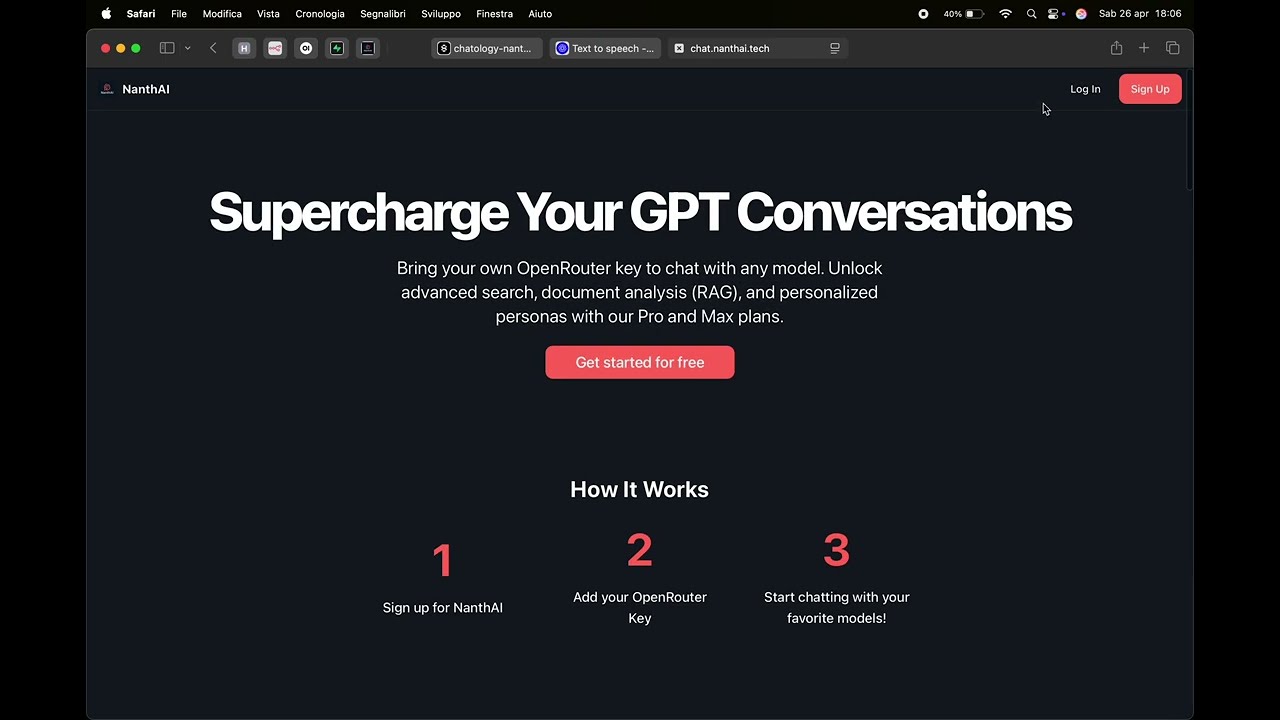Open the Reader page menu icon in address bar
The width and height of the screenshot is (1280, 720).
(x=835, y=48)
